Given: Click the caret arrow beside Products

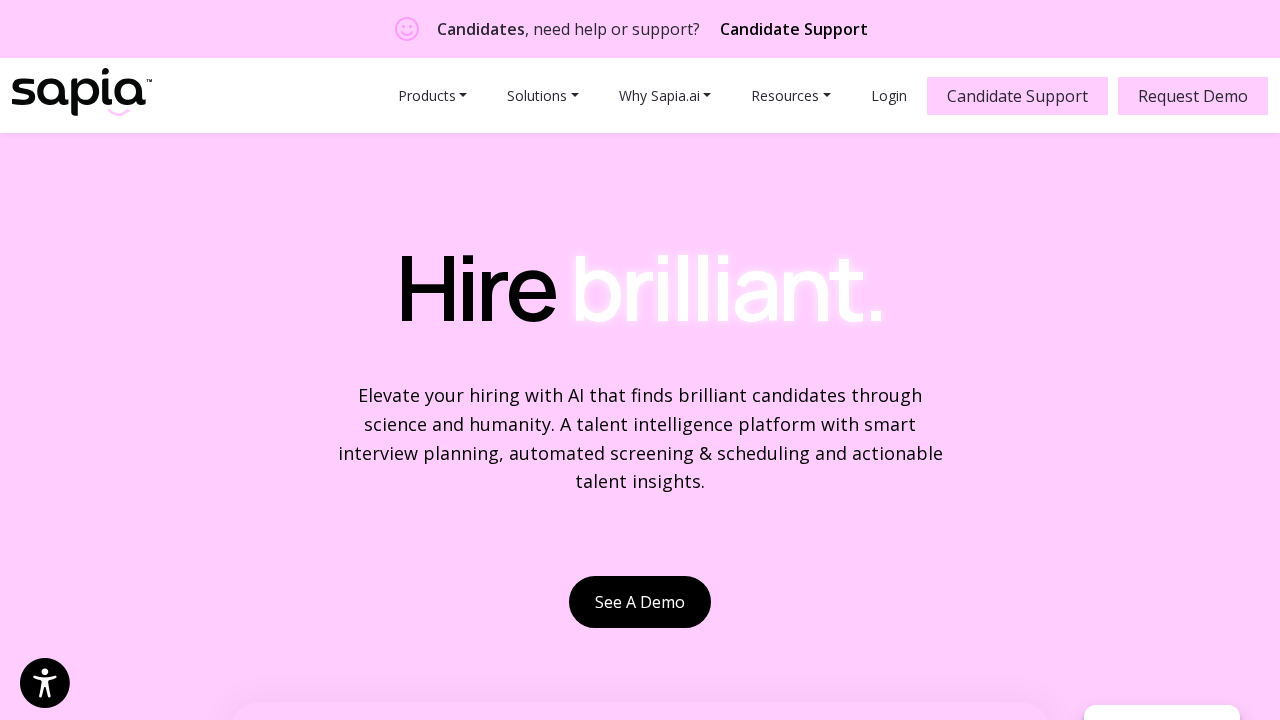Looking at the screenshot, I should pos(463,96).
